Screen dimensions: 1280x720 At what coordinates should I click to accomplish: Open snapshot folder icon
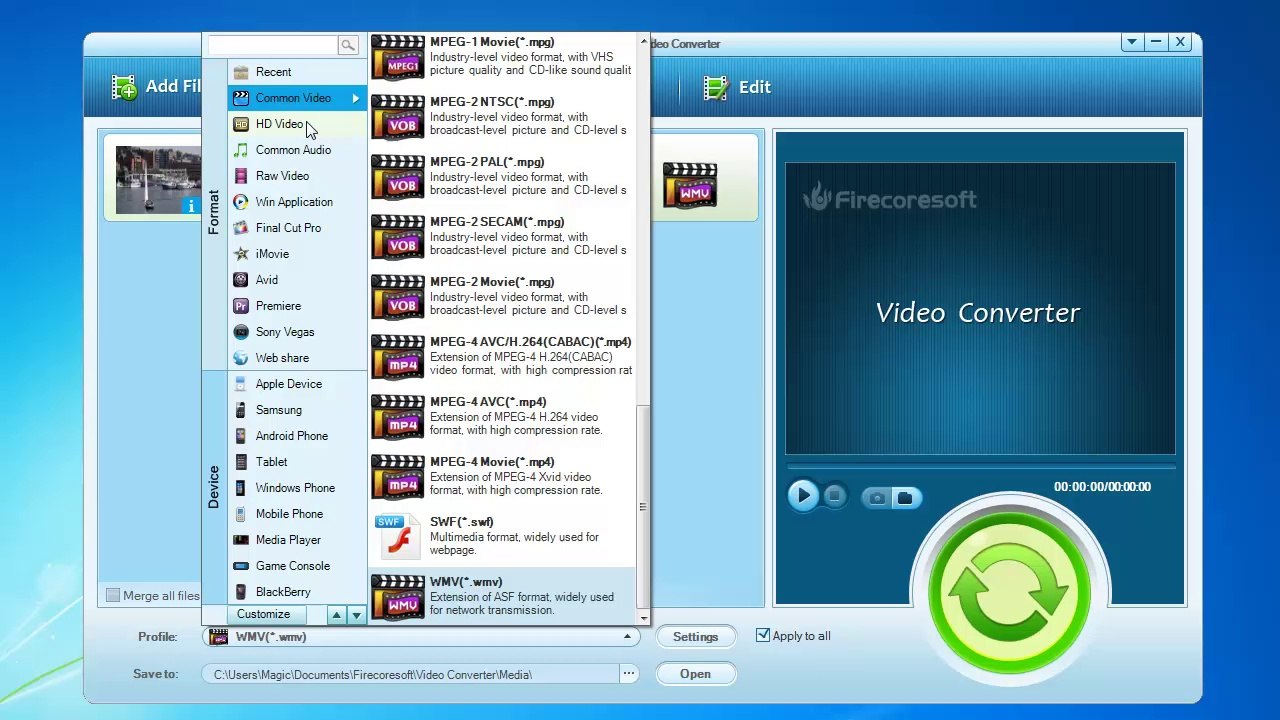pos(905,497)
